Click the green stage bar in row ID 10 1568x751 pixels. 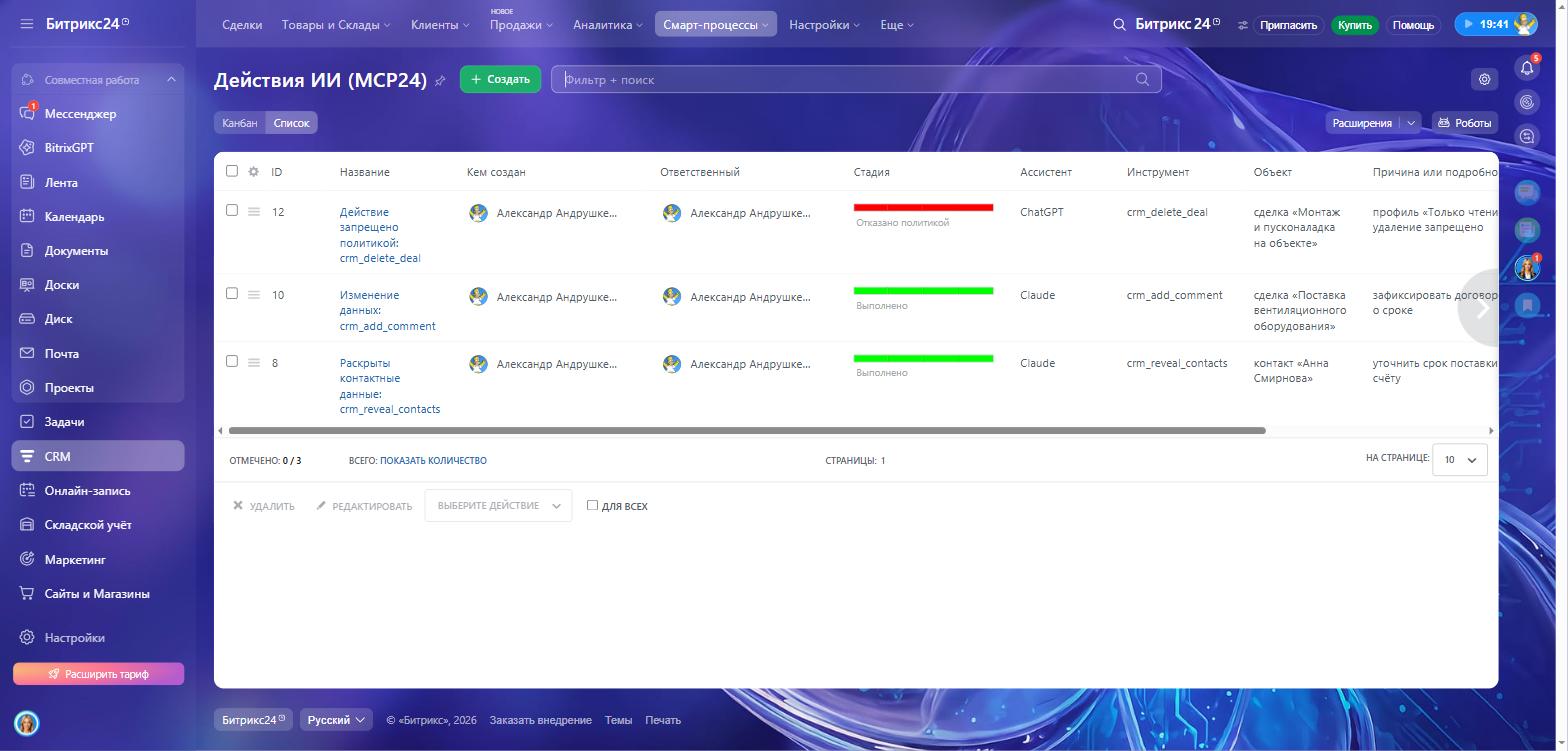923,291
